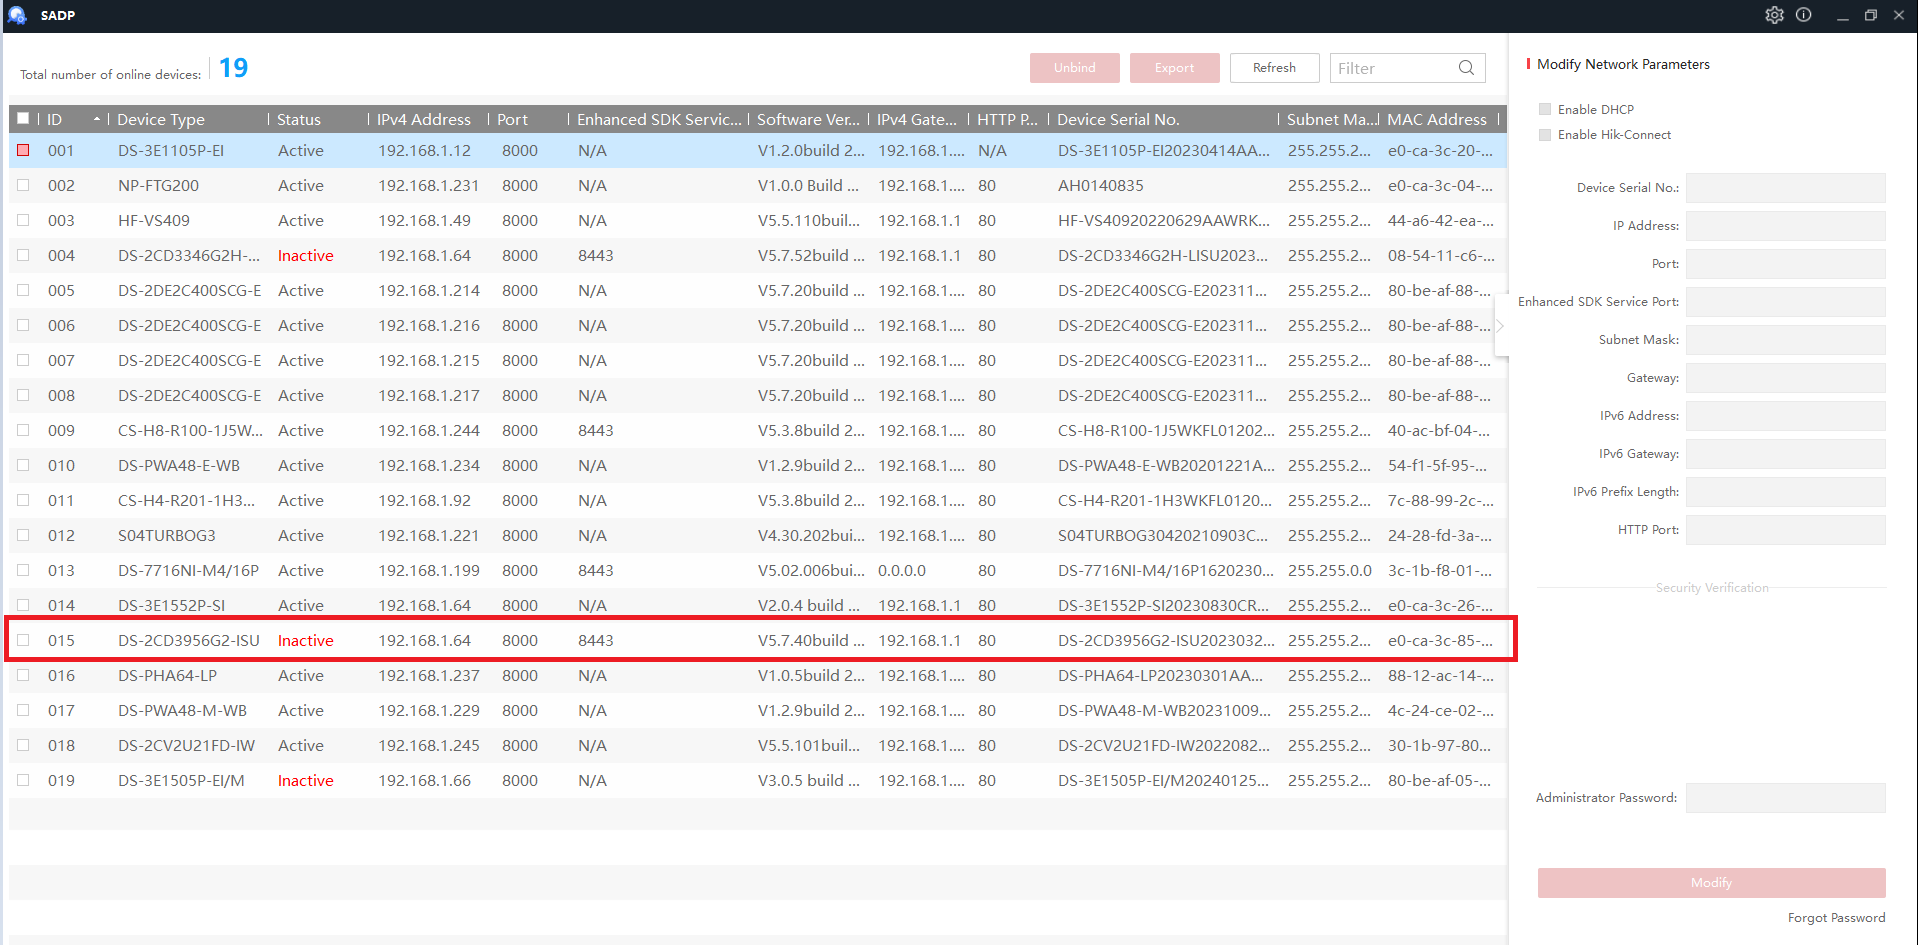This screenshot has width=1918, height=945.
Task: Open the Forgot Password link
Action: click(x=1836, y=917)
